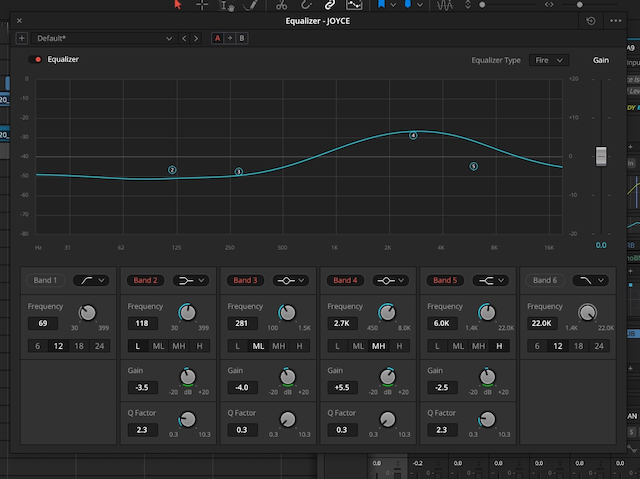The image size is (640, 479).
Task: Click Band 6 Frequency field 22.0K
Action: (542, 323)
